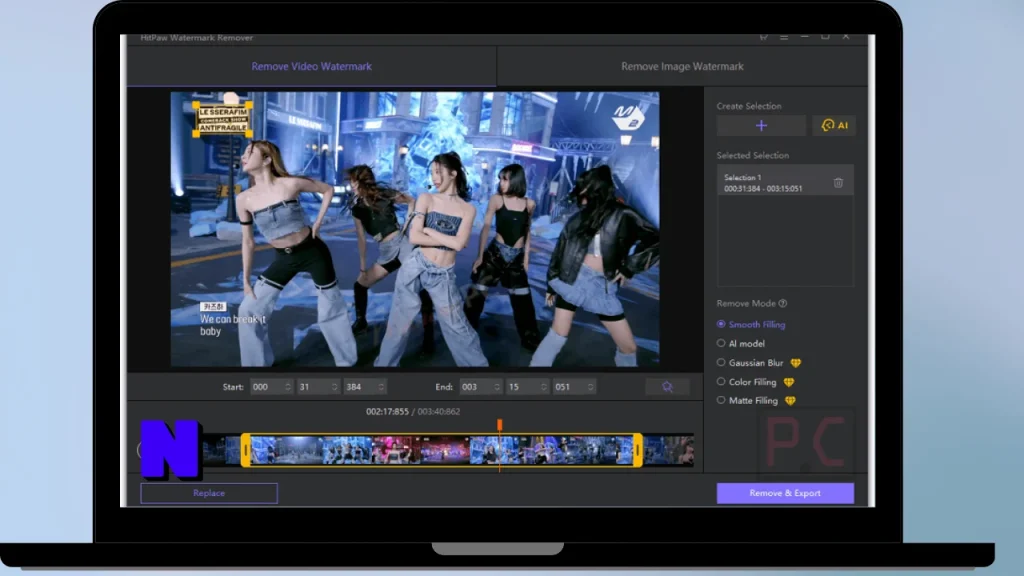Adjust stepper arrows on Start 31 field
Image resolution: width=1024 pixels, height=576 pixels.
(334, 387)
